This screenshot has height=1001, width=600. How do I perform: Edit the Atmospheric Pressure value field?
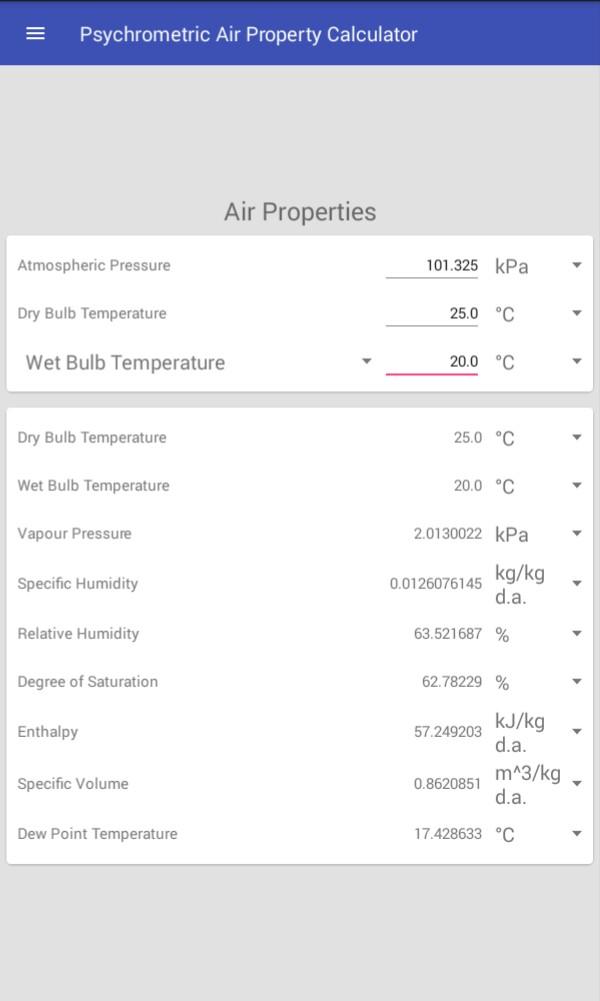pos(432,266)
